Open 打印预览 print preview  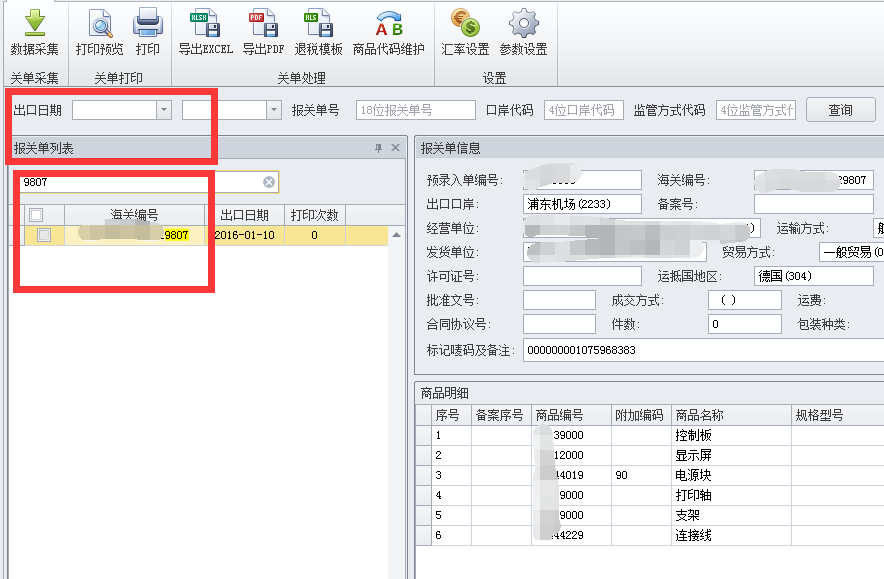pyautogui.click(x=100, y=32)
